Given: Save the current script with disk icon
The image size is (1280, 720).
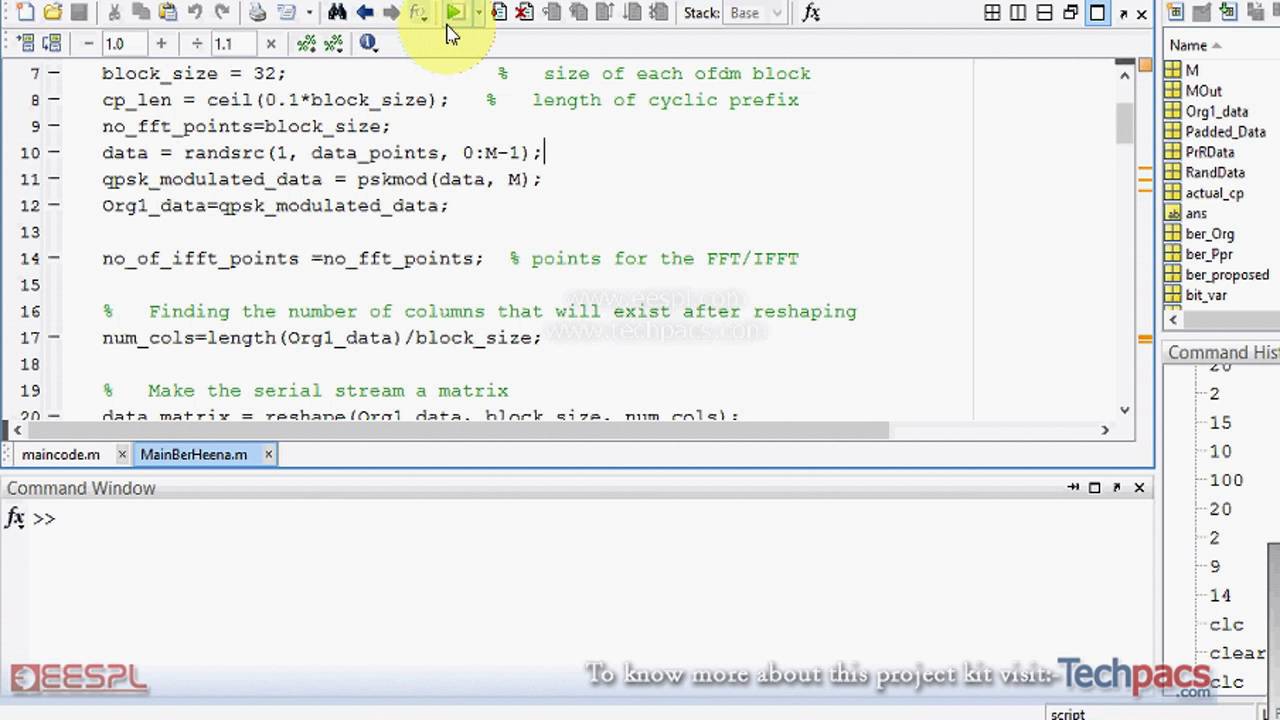Looking at the screenshot, I should click(x=78, y=13).
